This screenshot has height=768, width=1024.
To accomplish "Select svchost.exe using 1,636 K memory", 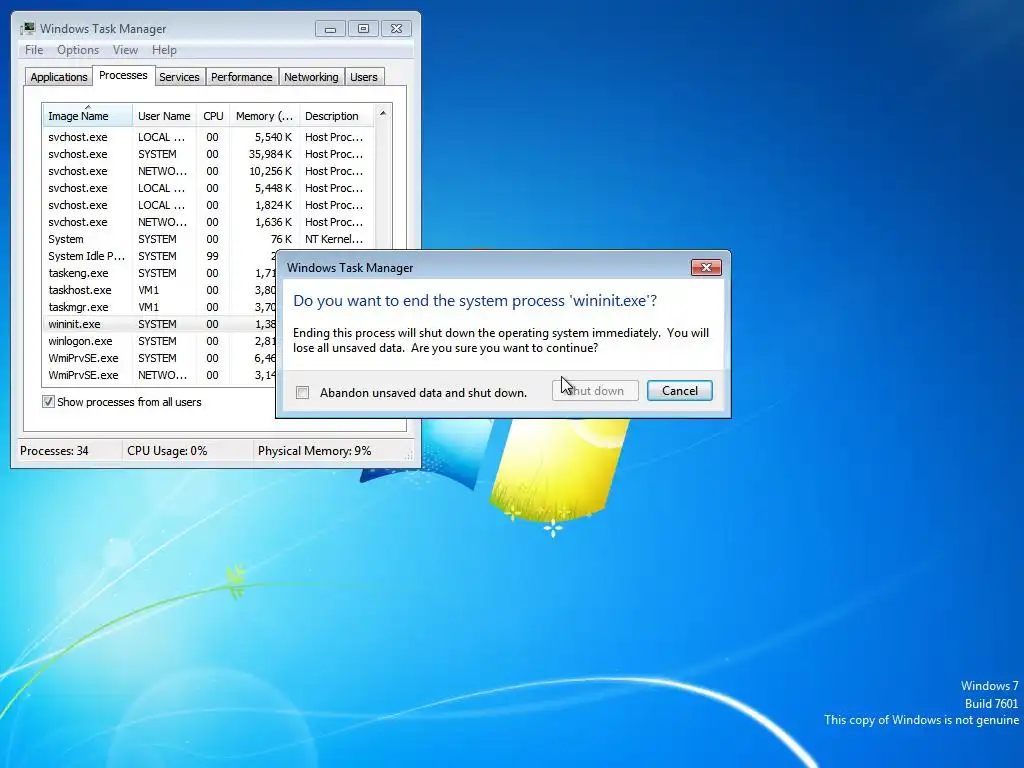I will 208,222.
